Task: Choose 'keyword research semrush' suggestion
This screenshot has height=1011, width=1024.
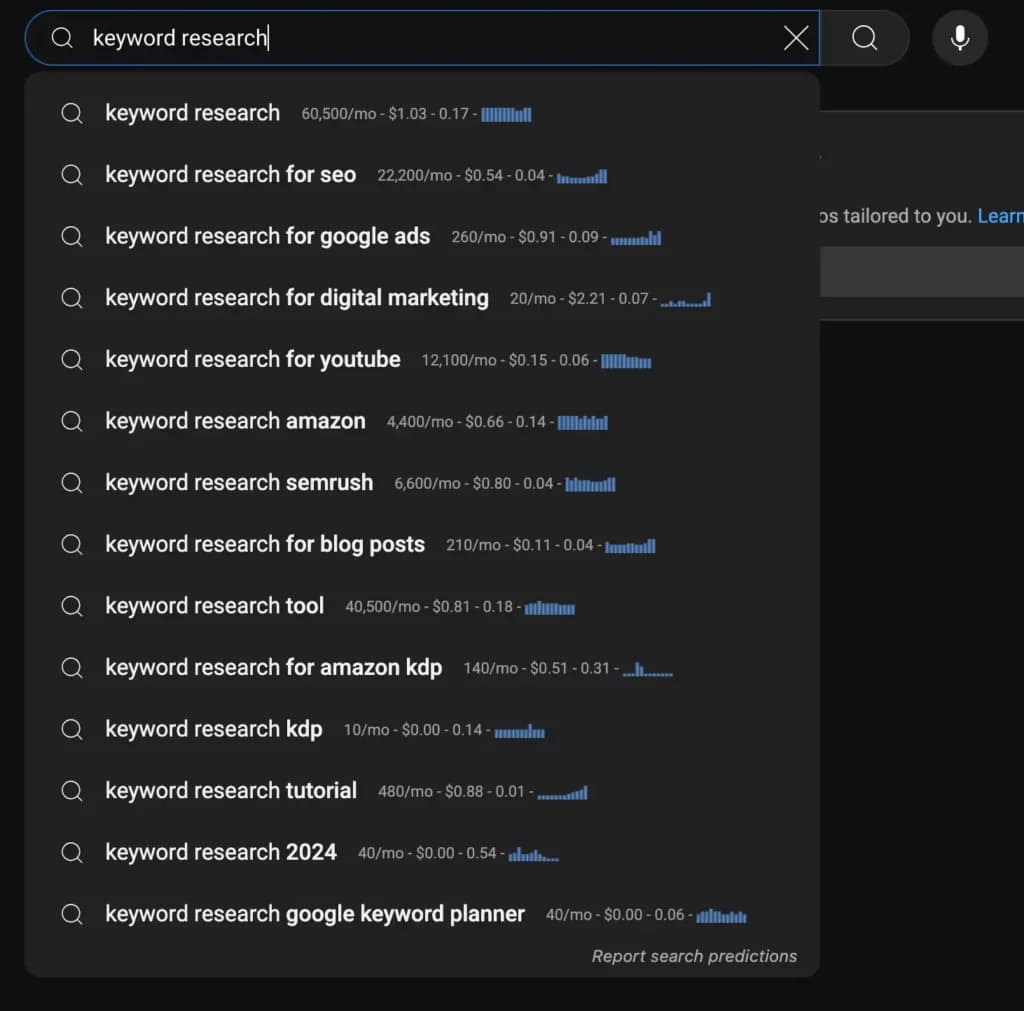Action: [238, 483]
